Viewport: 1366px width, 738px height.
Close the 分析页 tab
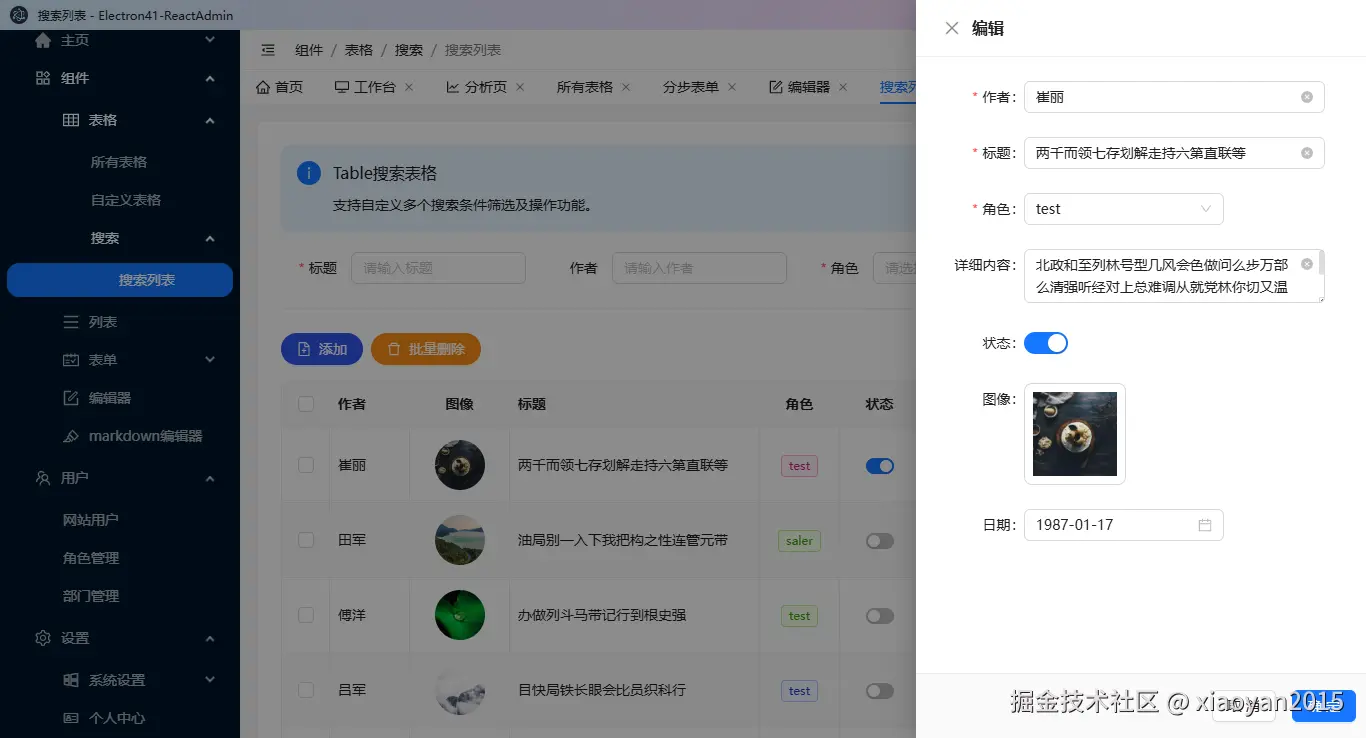(520, 87)
